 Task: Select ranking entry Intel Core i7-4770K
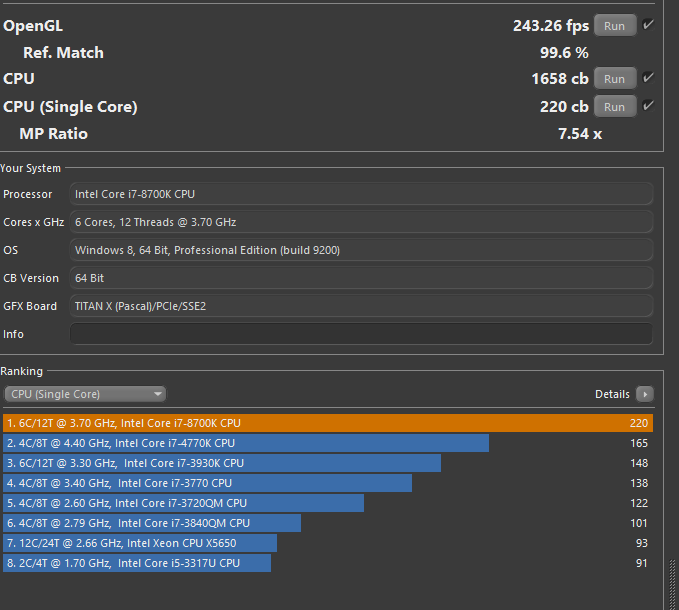point(328,443)
